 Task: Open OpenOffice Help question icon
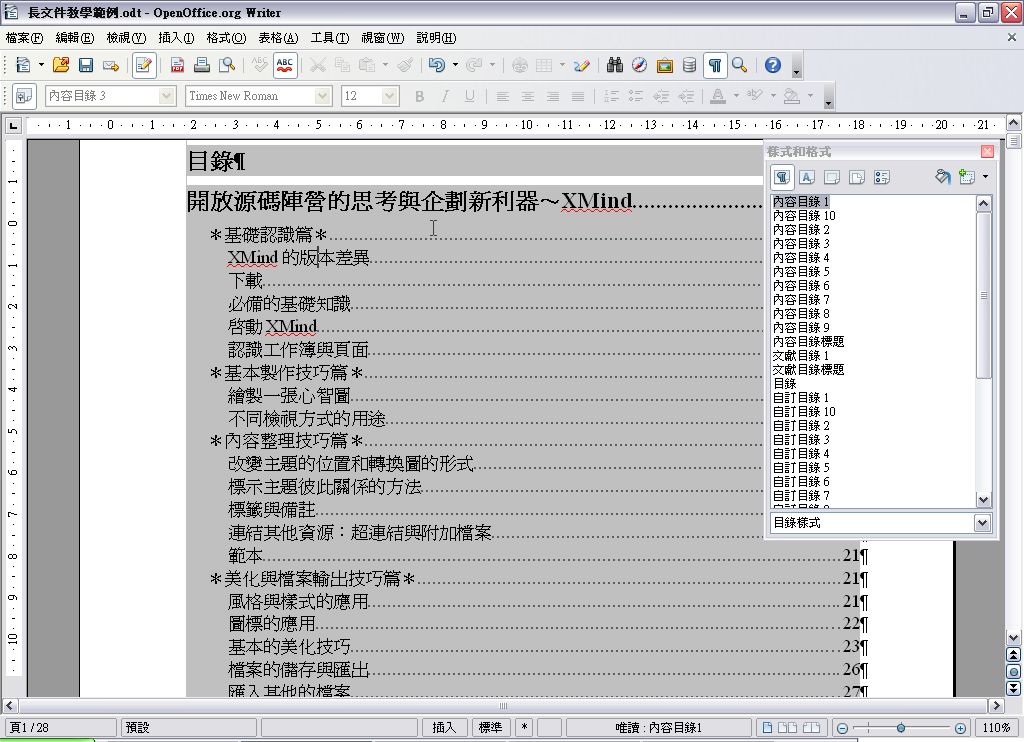pyautogui.click(x=773, y=65)
